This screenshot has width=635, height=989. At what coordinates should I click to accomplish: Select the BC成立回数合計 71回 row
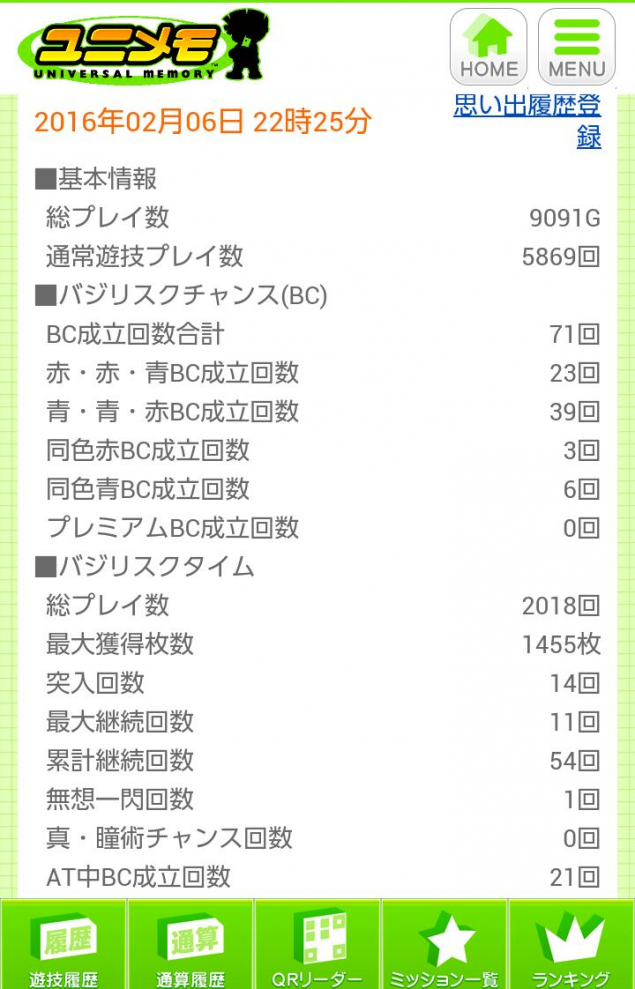point(323,334)
